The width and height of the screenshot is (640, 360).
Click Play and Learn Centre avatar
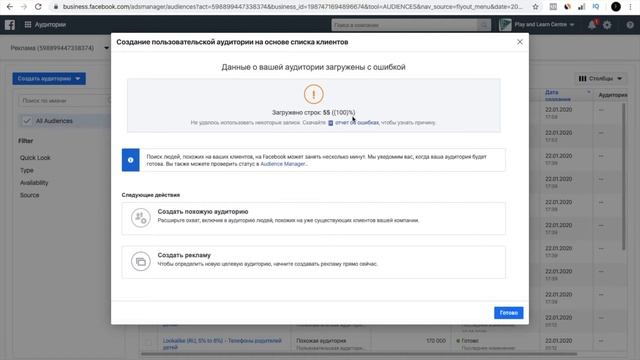(x=505, y=25)
